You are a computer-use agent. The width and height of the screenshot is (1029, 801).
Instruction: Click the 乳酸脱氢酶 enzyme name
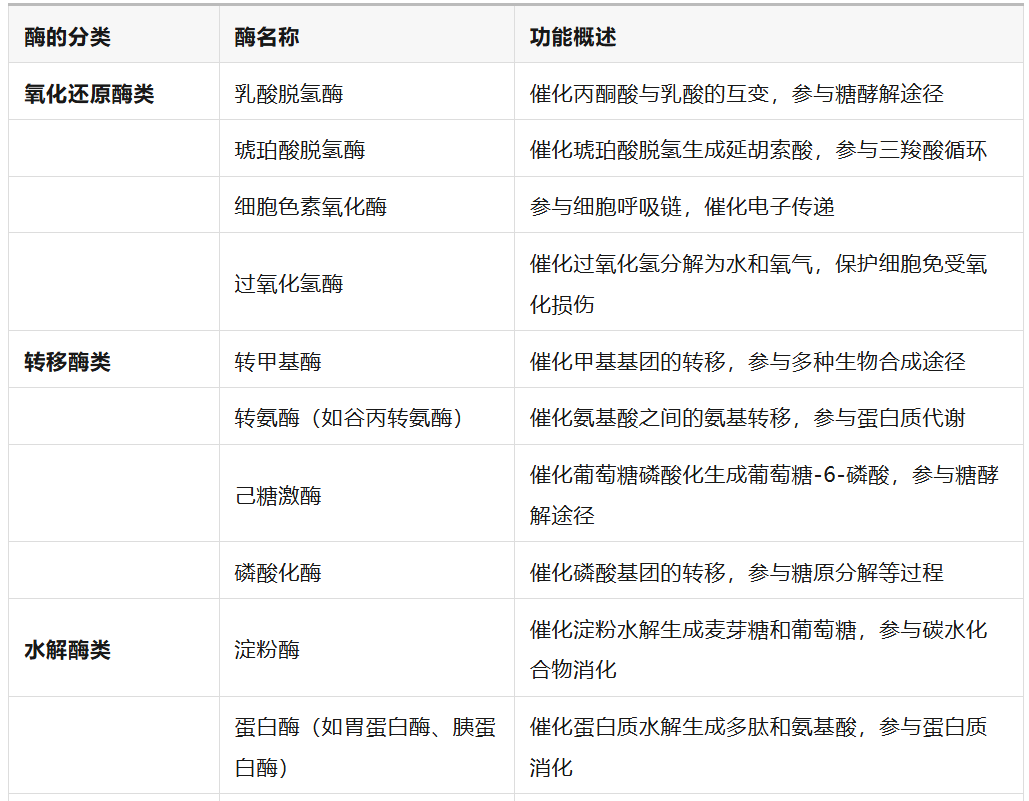289,94
